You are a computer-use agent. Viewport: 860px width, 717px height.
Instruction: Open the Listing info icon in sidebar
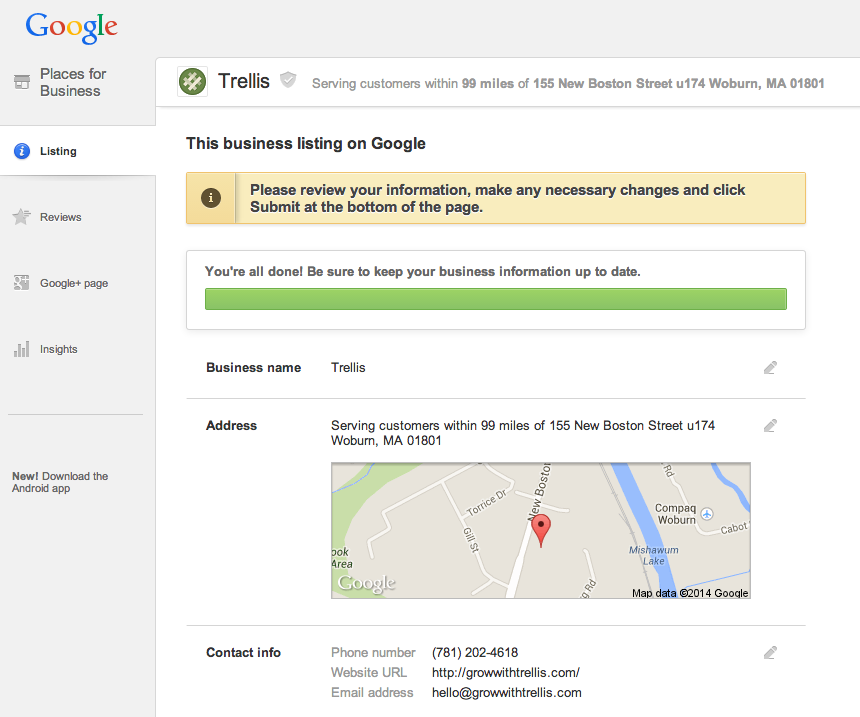pyautogui.click(x=20, y=151)
